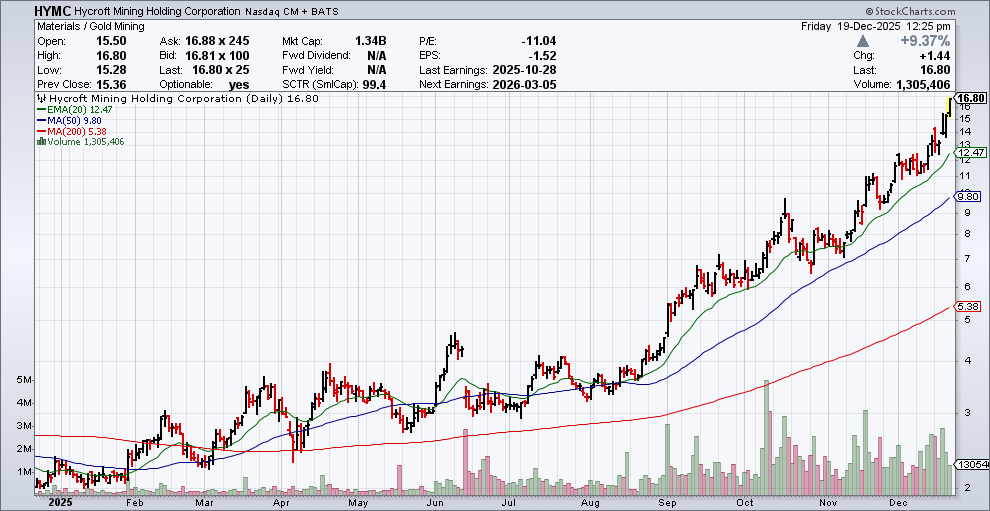Click the 1M volume scale label
The image size is (990, 511).
(24, 472)
